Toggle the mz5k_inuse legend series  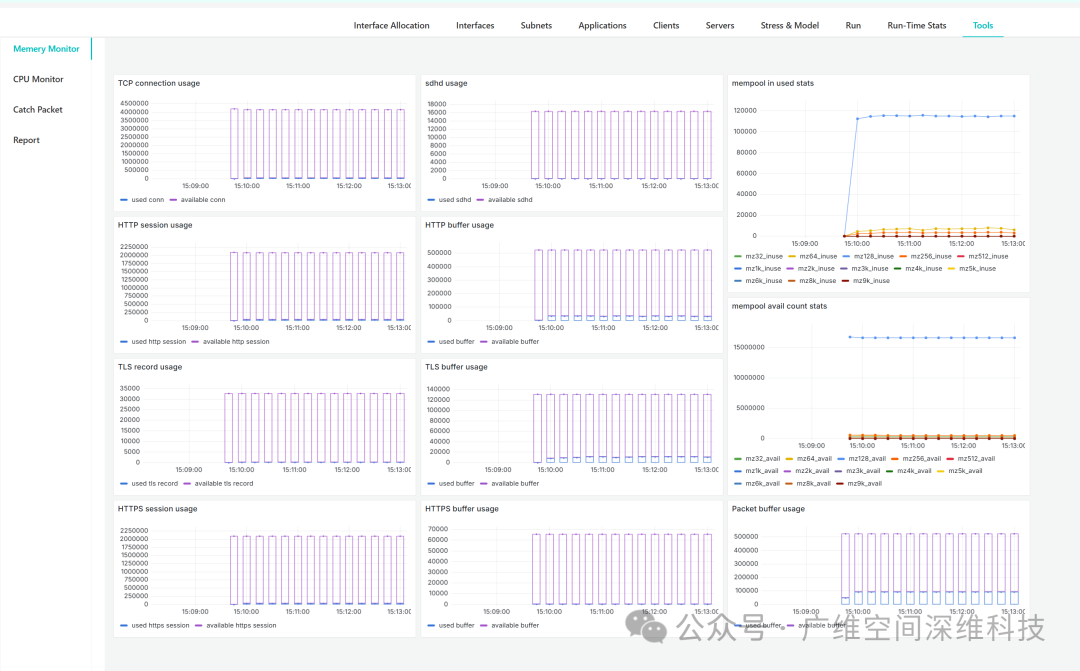coord(972,269)
